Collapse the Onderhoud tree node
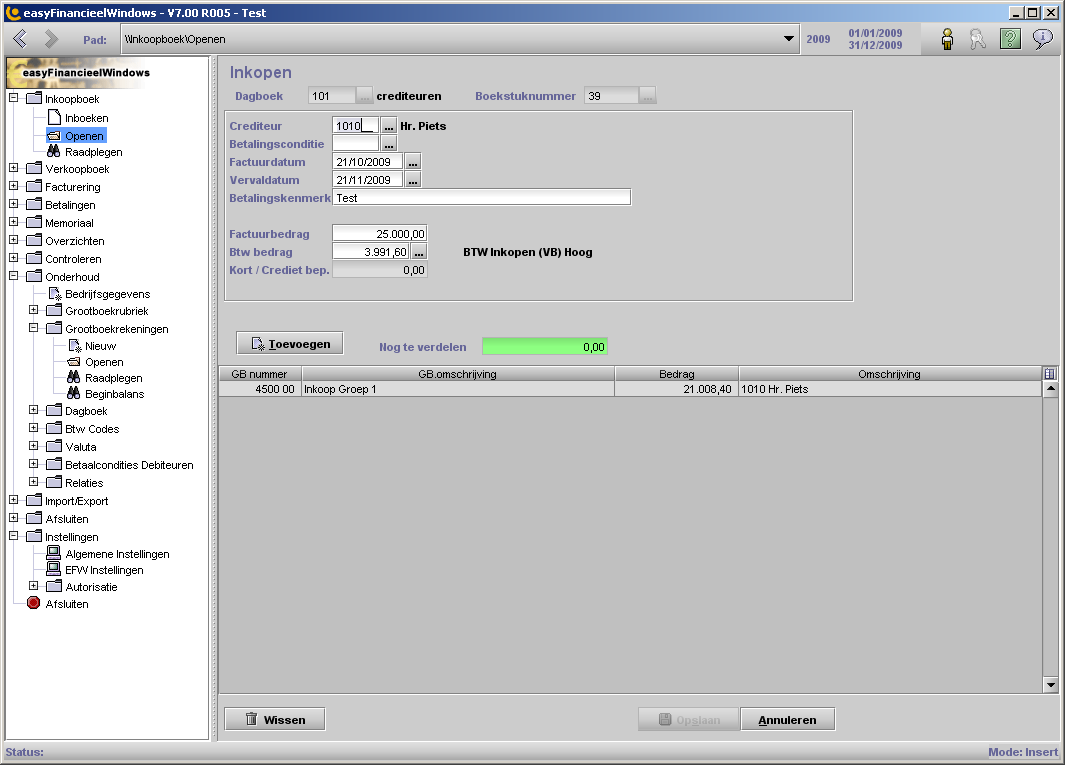Screen dimensions: 1065x765 tap(14, 276)
